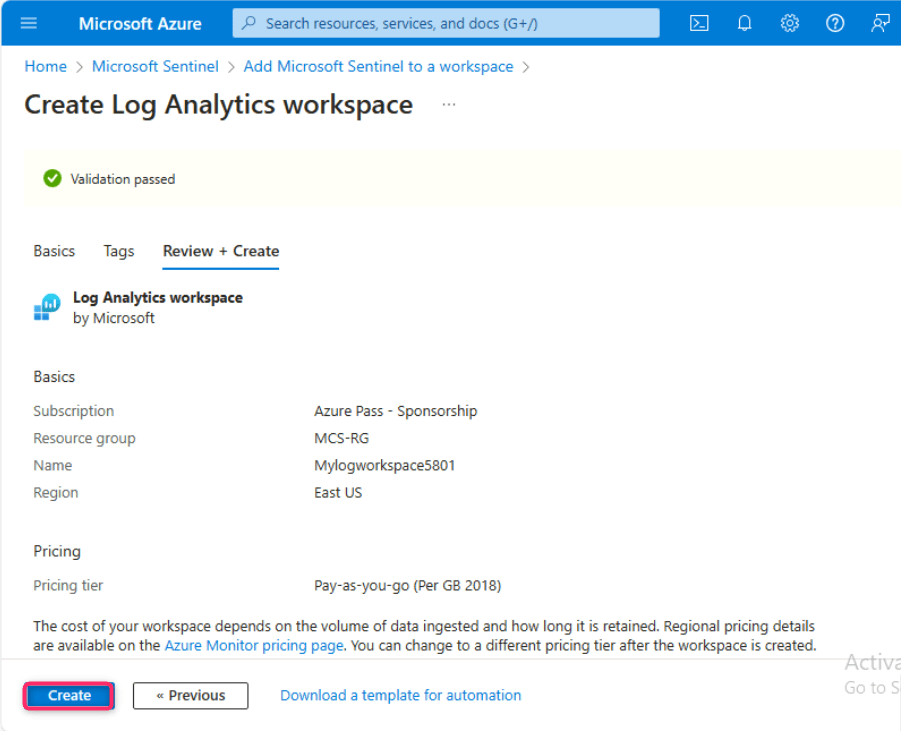Image resolution: width=901 pixels, height=731 pixels.
Task: Switch to the Tags tab
Action: tap(119, 251)
